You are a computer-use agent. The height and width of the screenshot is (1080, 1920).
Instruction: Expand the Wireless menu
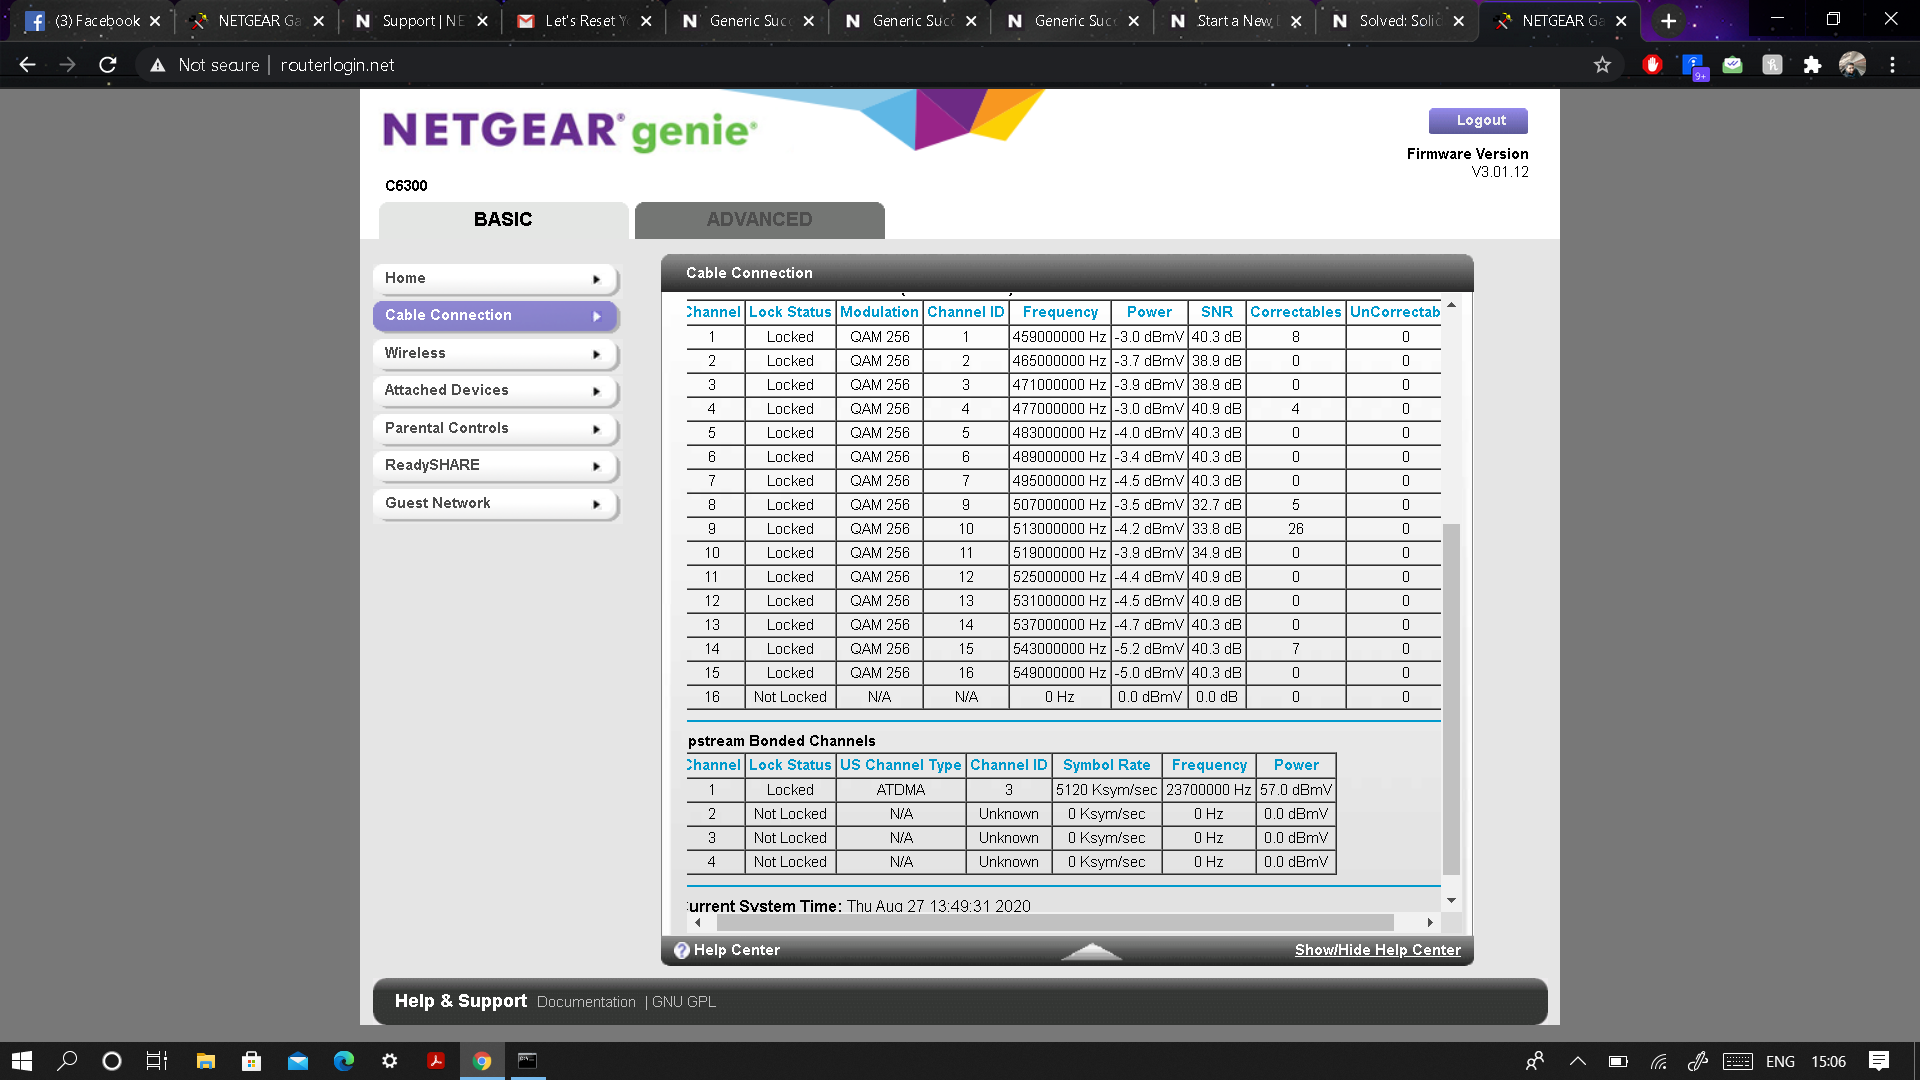tap(495, 353)
